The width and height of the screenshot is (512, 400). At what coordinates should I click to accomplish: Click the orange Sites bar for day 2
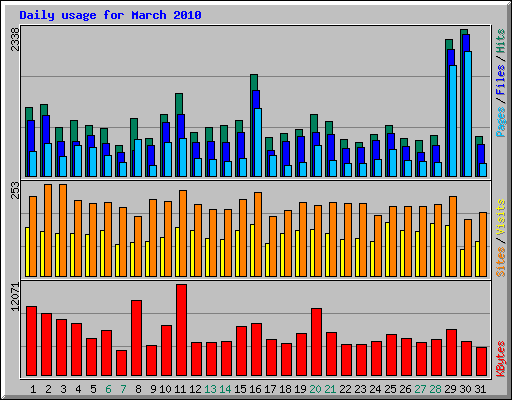coord(48,230)
